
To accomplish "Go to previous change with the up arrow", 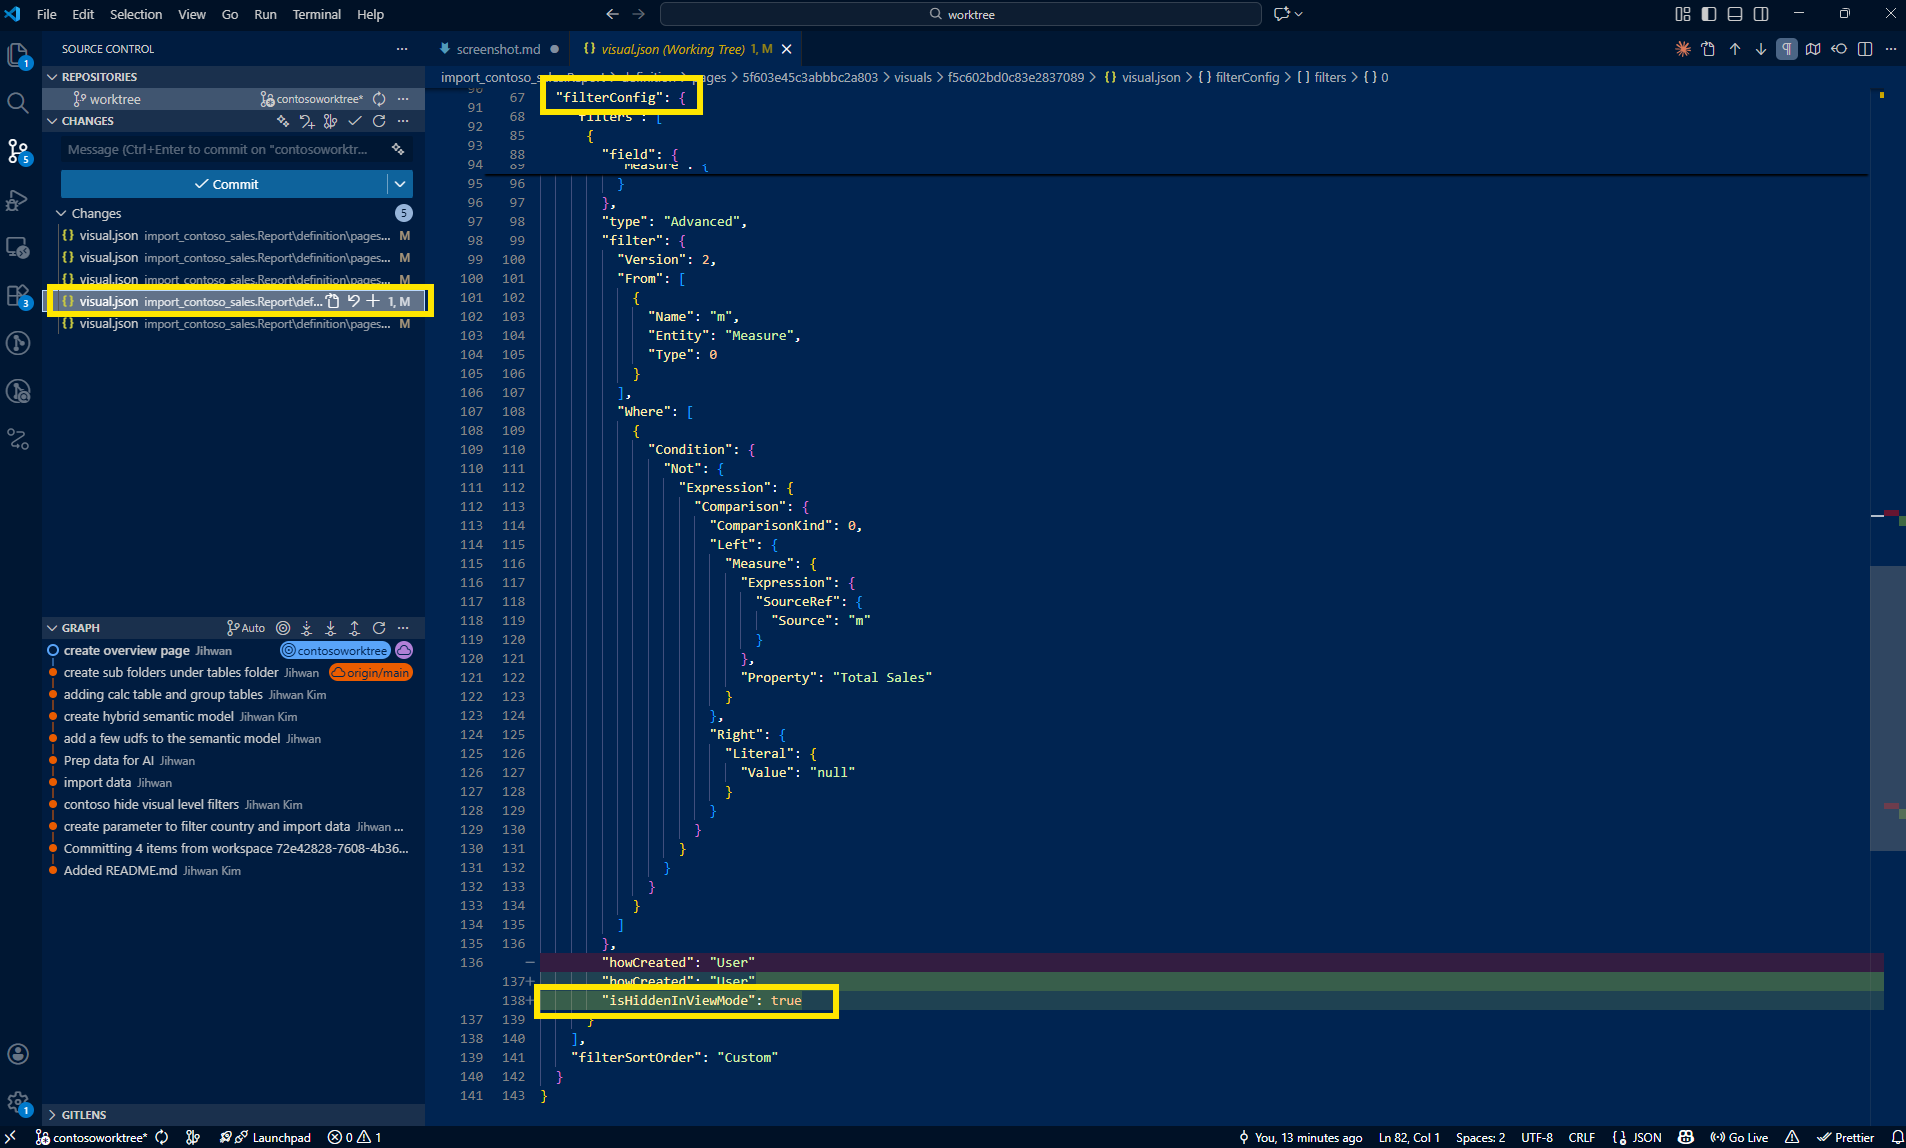I will tap(1735, 49).
